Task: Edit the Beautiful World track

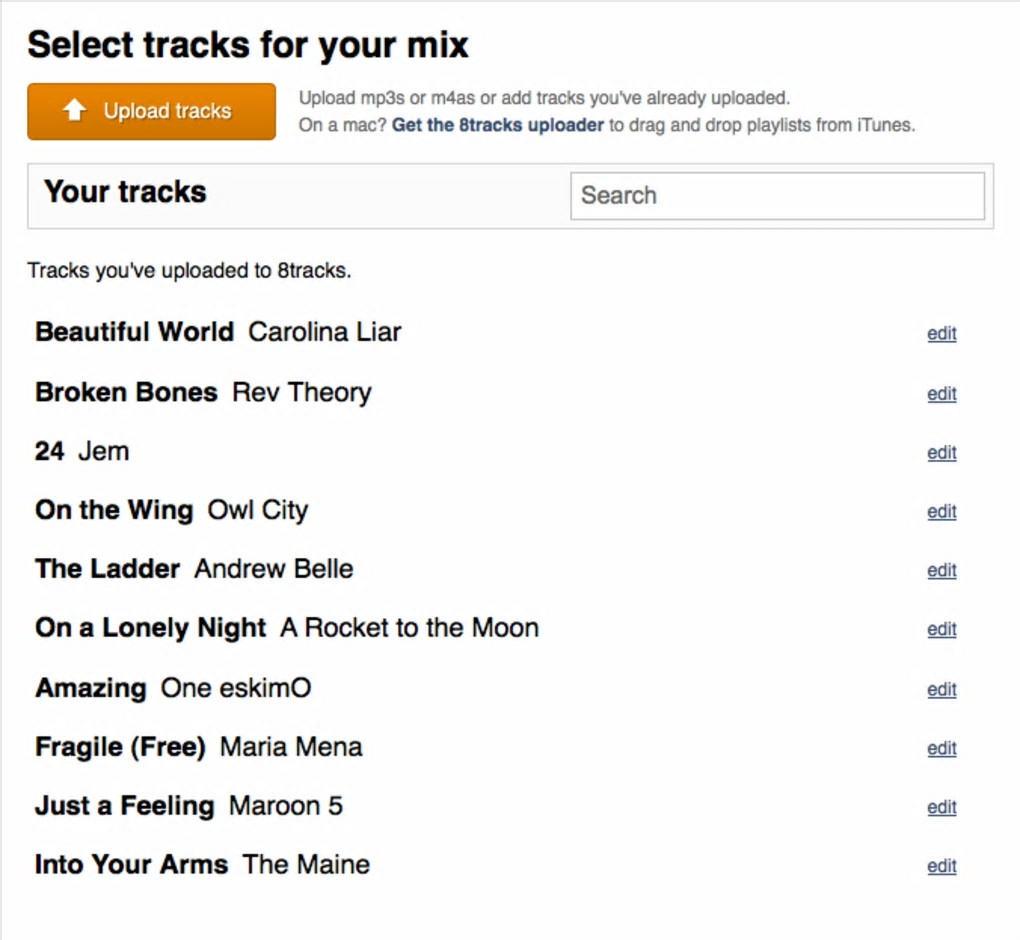Action: pos(941,334)
